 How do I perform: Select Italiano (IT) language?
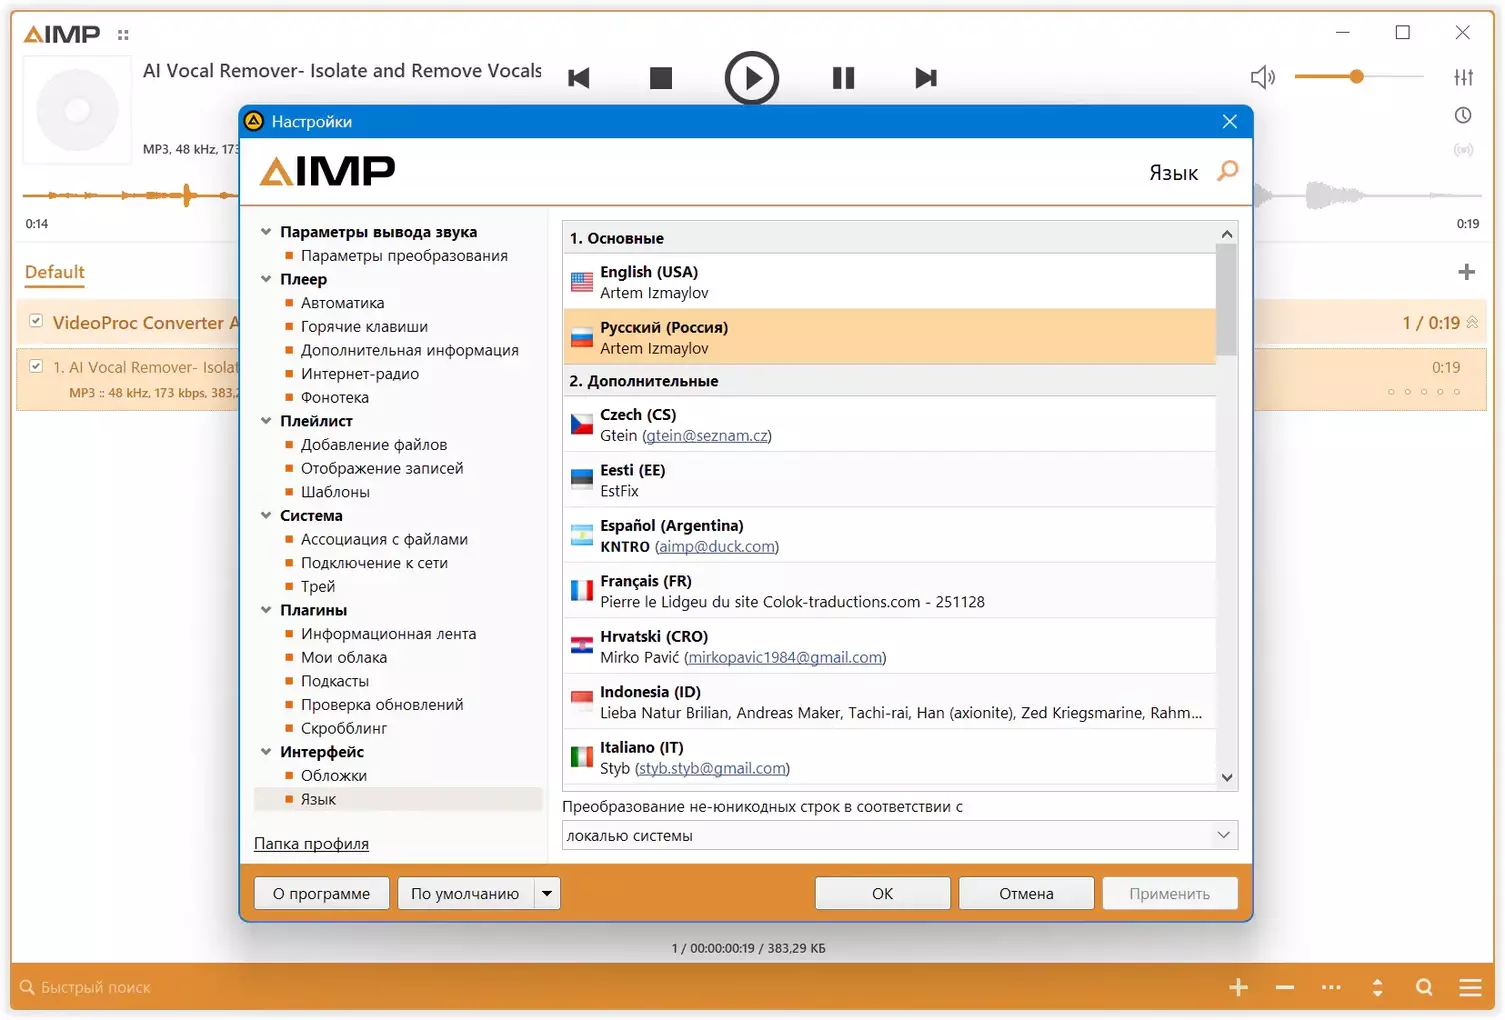coord(890,757)
